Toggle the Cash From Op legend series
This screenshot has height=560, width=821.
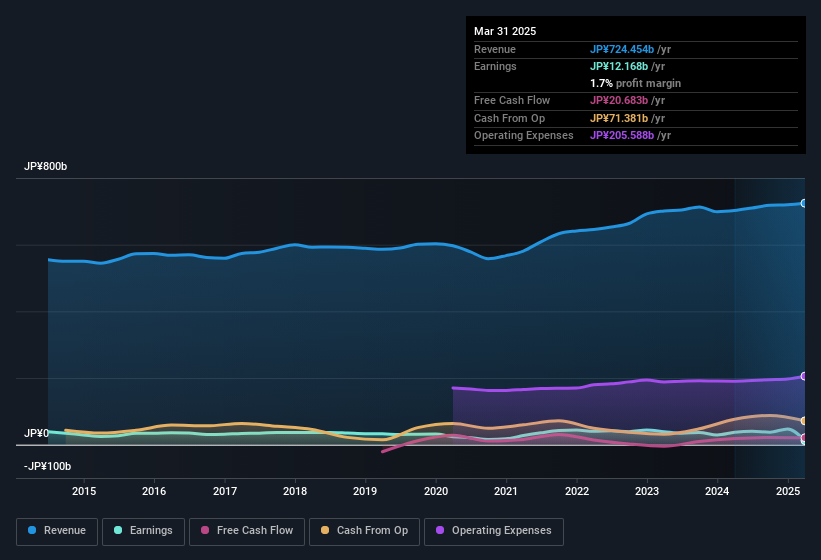coord(364,531)
